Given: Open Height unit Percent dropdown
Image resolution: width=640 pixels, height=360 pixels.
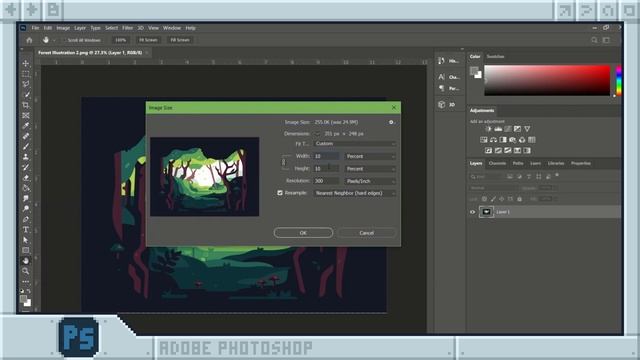Looking at the screenshot, I should pyautogui.click(x=371, y=169).
